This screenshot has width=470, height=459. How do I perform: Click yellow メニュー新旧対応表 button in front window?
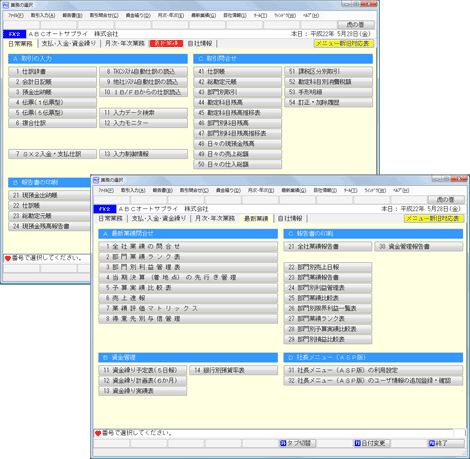pyautogui.click(x=433, y=219)
